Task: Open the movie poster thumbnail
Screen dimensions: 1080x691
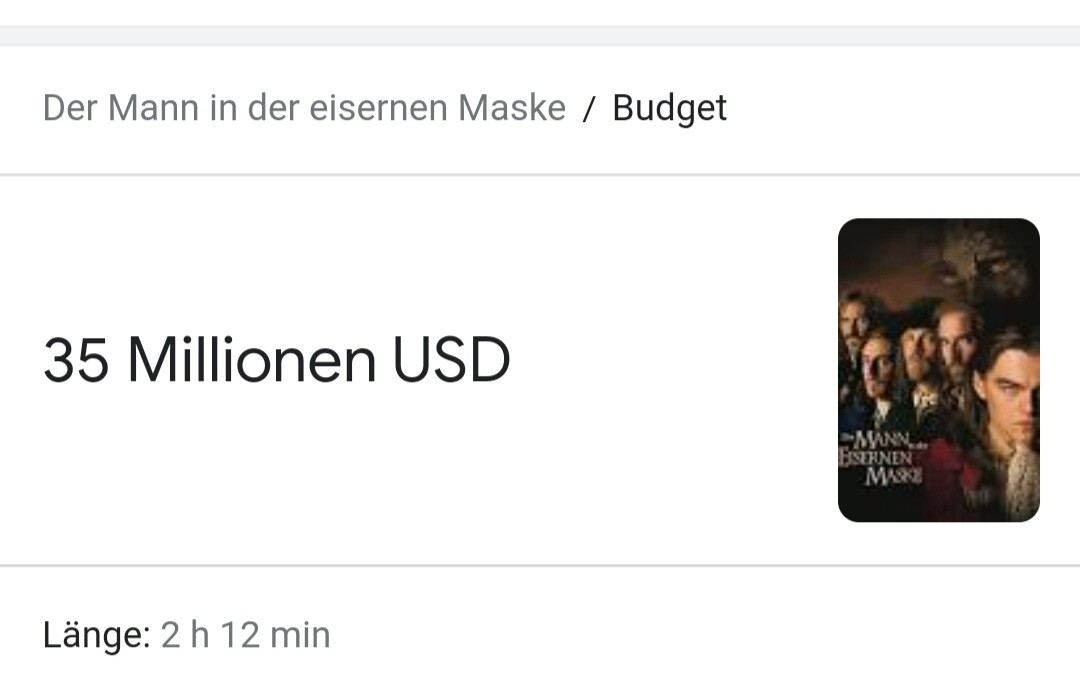Action: click(x=938, y=370)
